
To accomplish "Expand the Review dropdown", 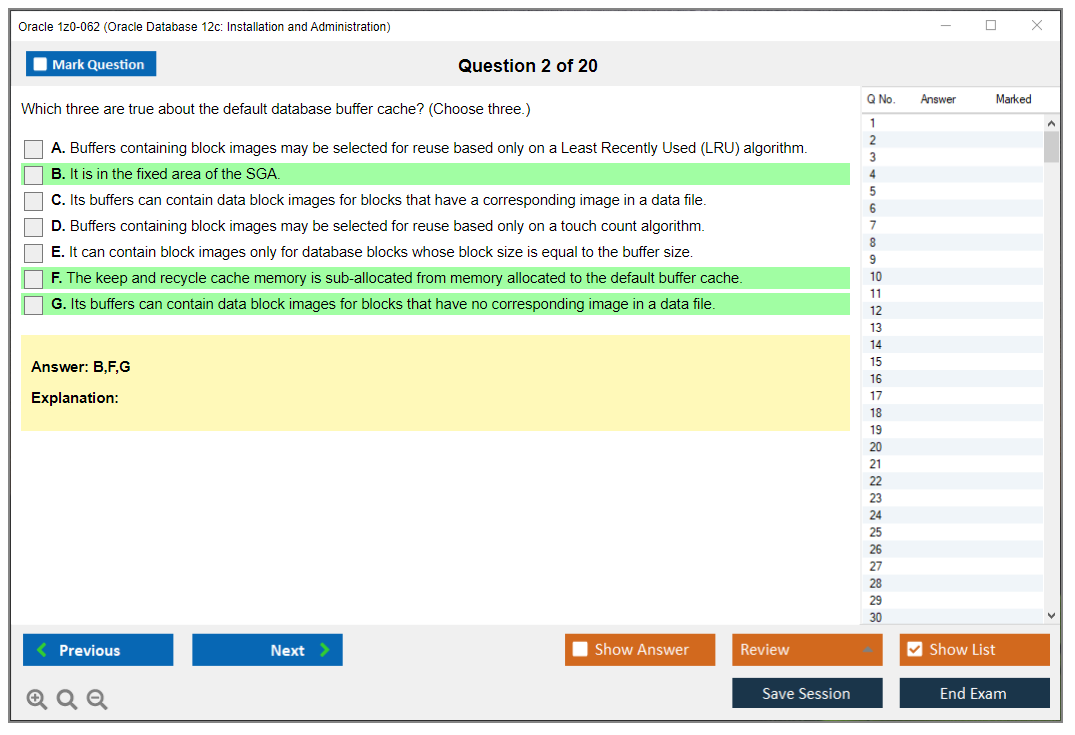I will tap(867, 650).
